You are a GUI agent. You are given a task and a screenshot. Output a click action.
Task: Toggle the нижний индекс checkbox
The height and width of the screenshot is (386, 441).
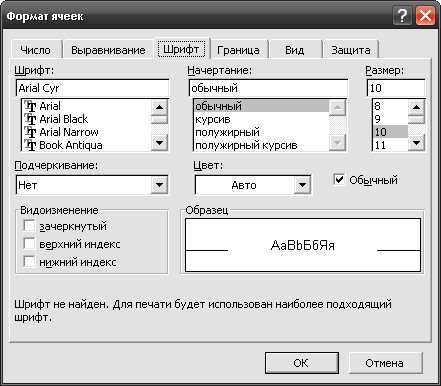pyautogui.click(x=29, y=262)
